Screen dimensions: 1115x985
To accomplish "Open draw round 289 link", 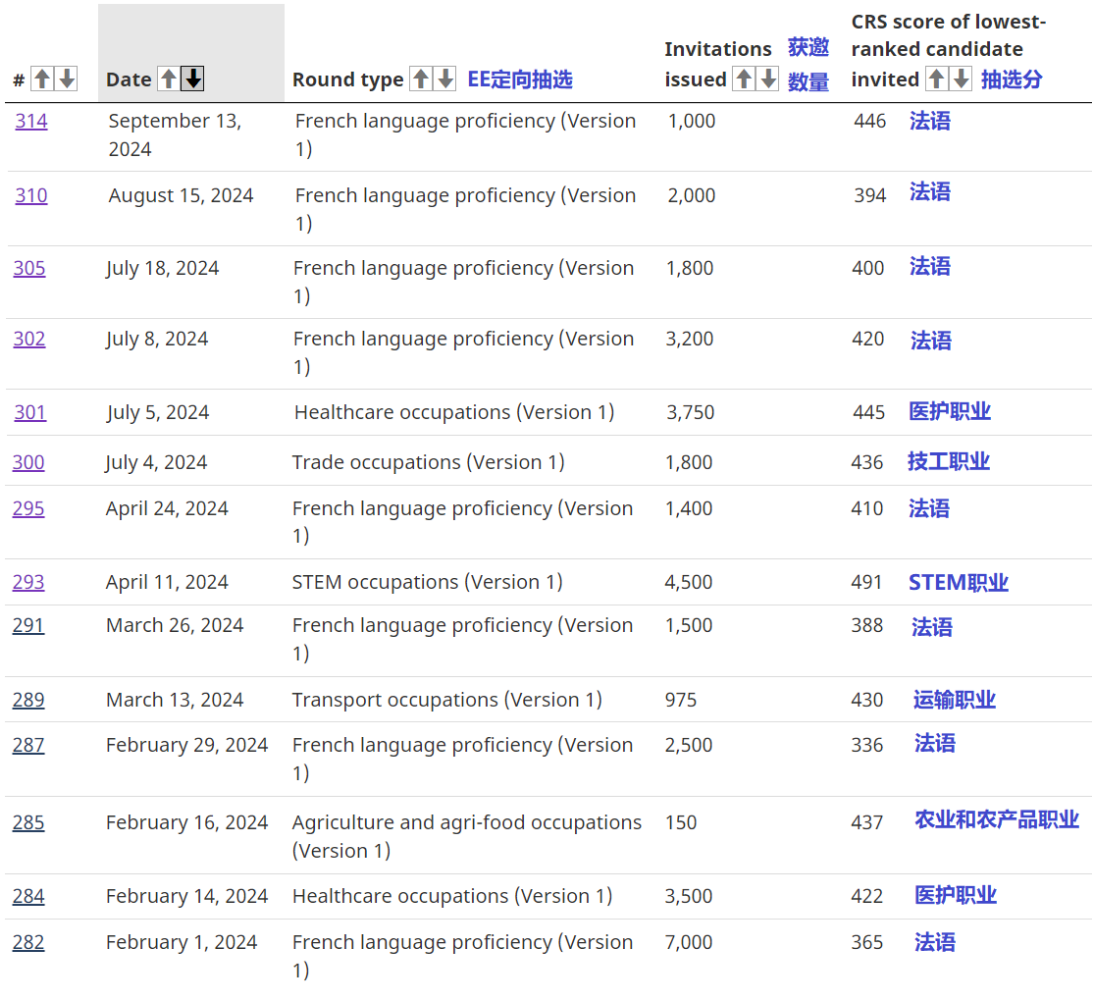I will pyautogui.click(x=28, y=700).
